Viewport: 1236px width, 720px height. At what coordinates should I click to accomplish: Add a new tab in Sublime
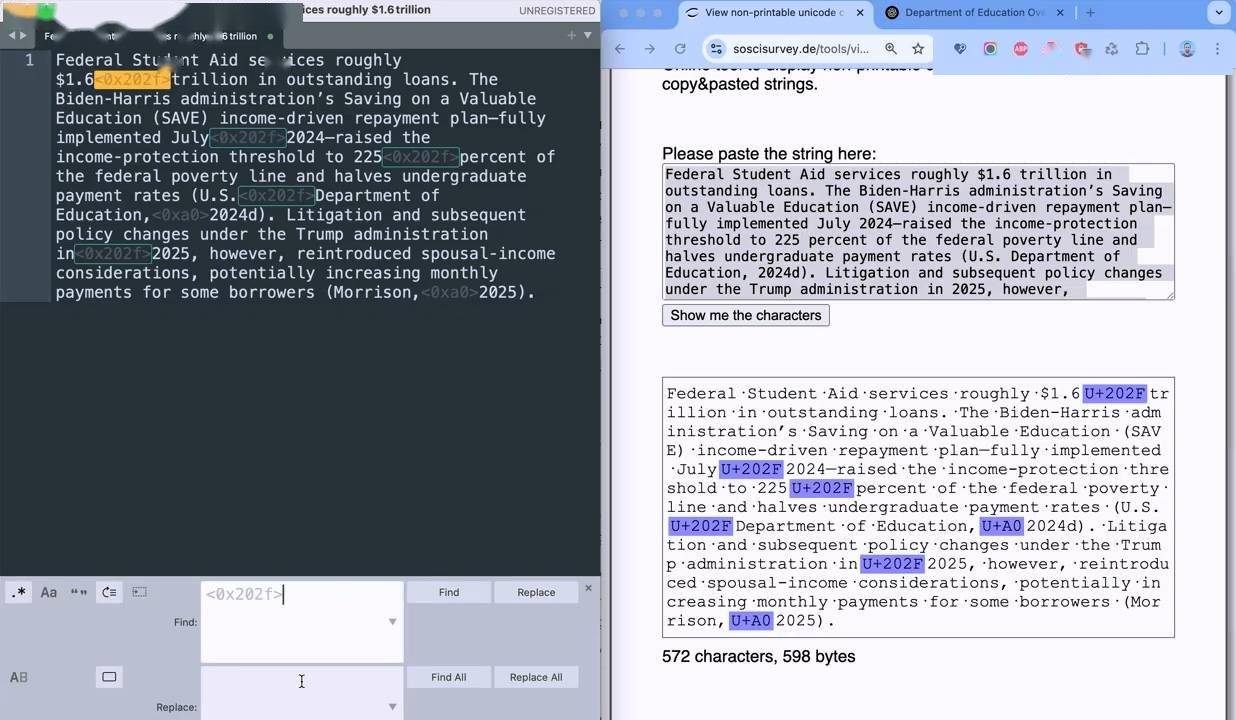click(572, 35)
